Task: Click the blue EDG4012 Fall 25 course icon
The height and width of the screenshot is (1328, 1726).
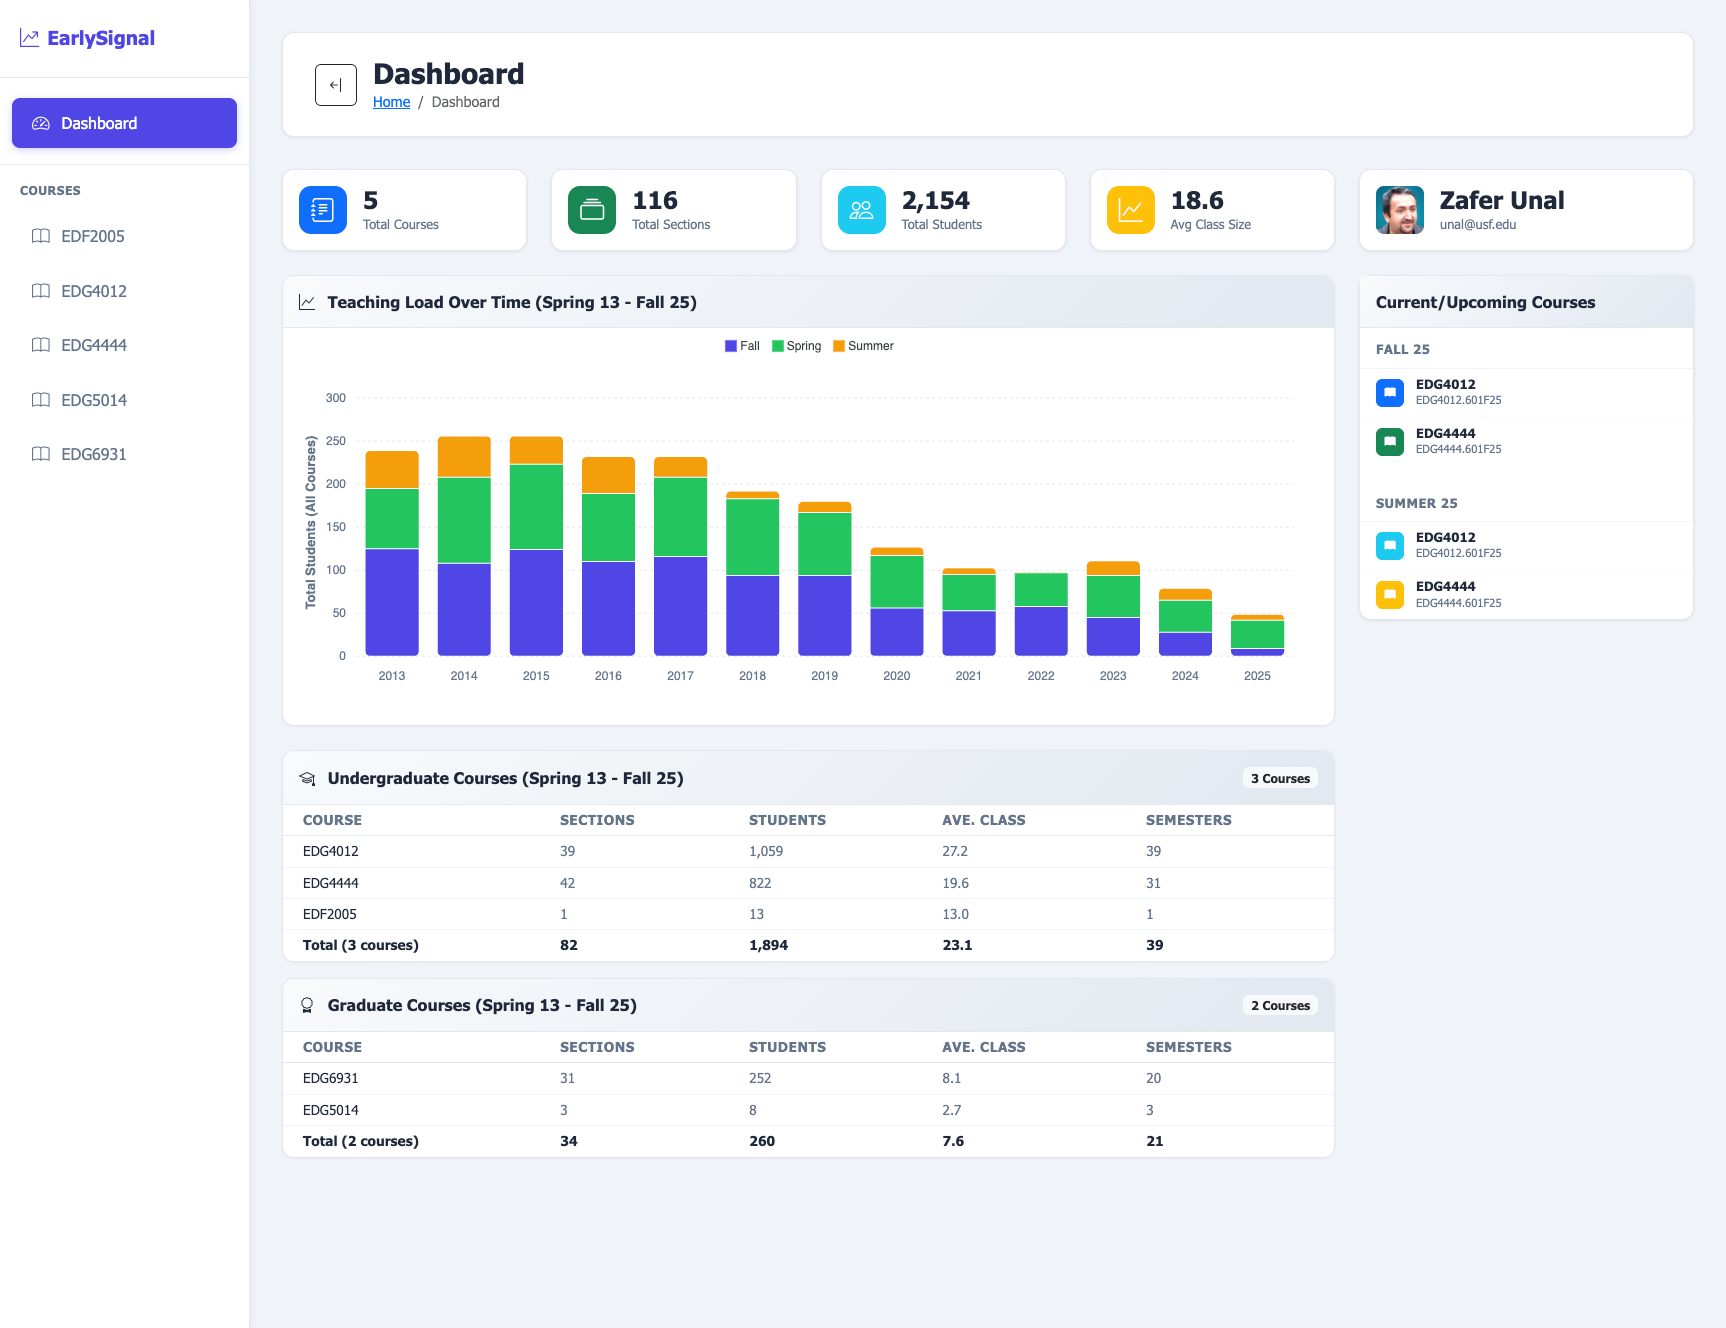Action: [1389, 392]
